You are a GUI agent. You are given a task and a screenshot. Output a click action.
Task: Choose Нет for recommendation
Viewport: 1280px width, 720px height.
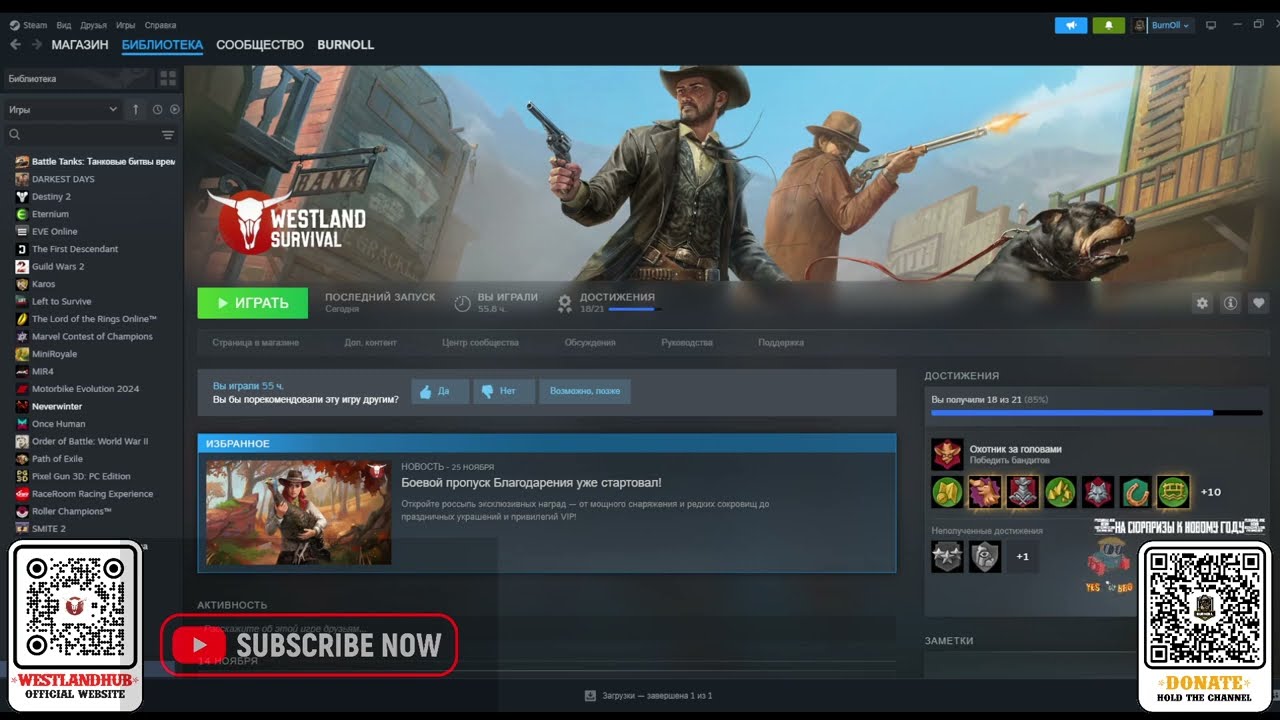[504, 391]
